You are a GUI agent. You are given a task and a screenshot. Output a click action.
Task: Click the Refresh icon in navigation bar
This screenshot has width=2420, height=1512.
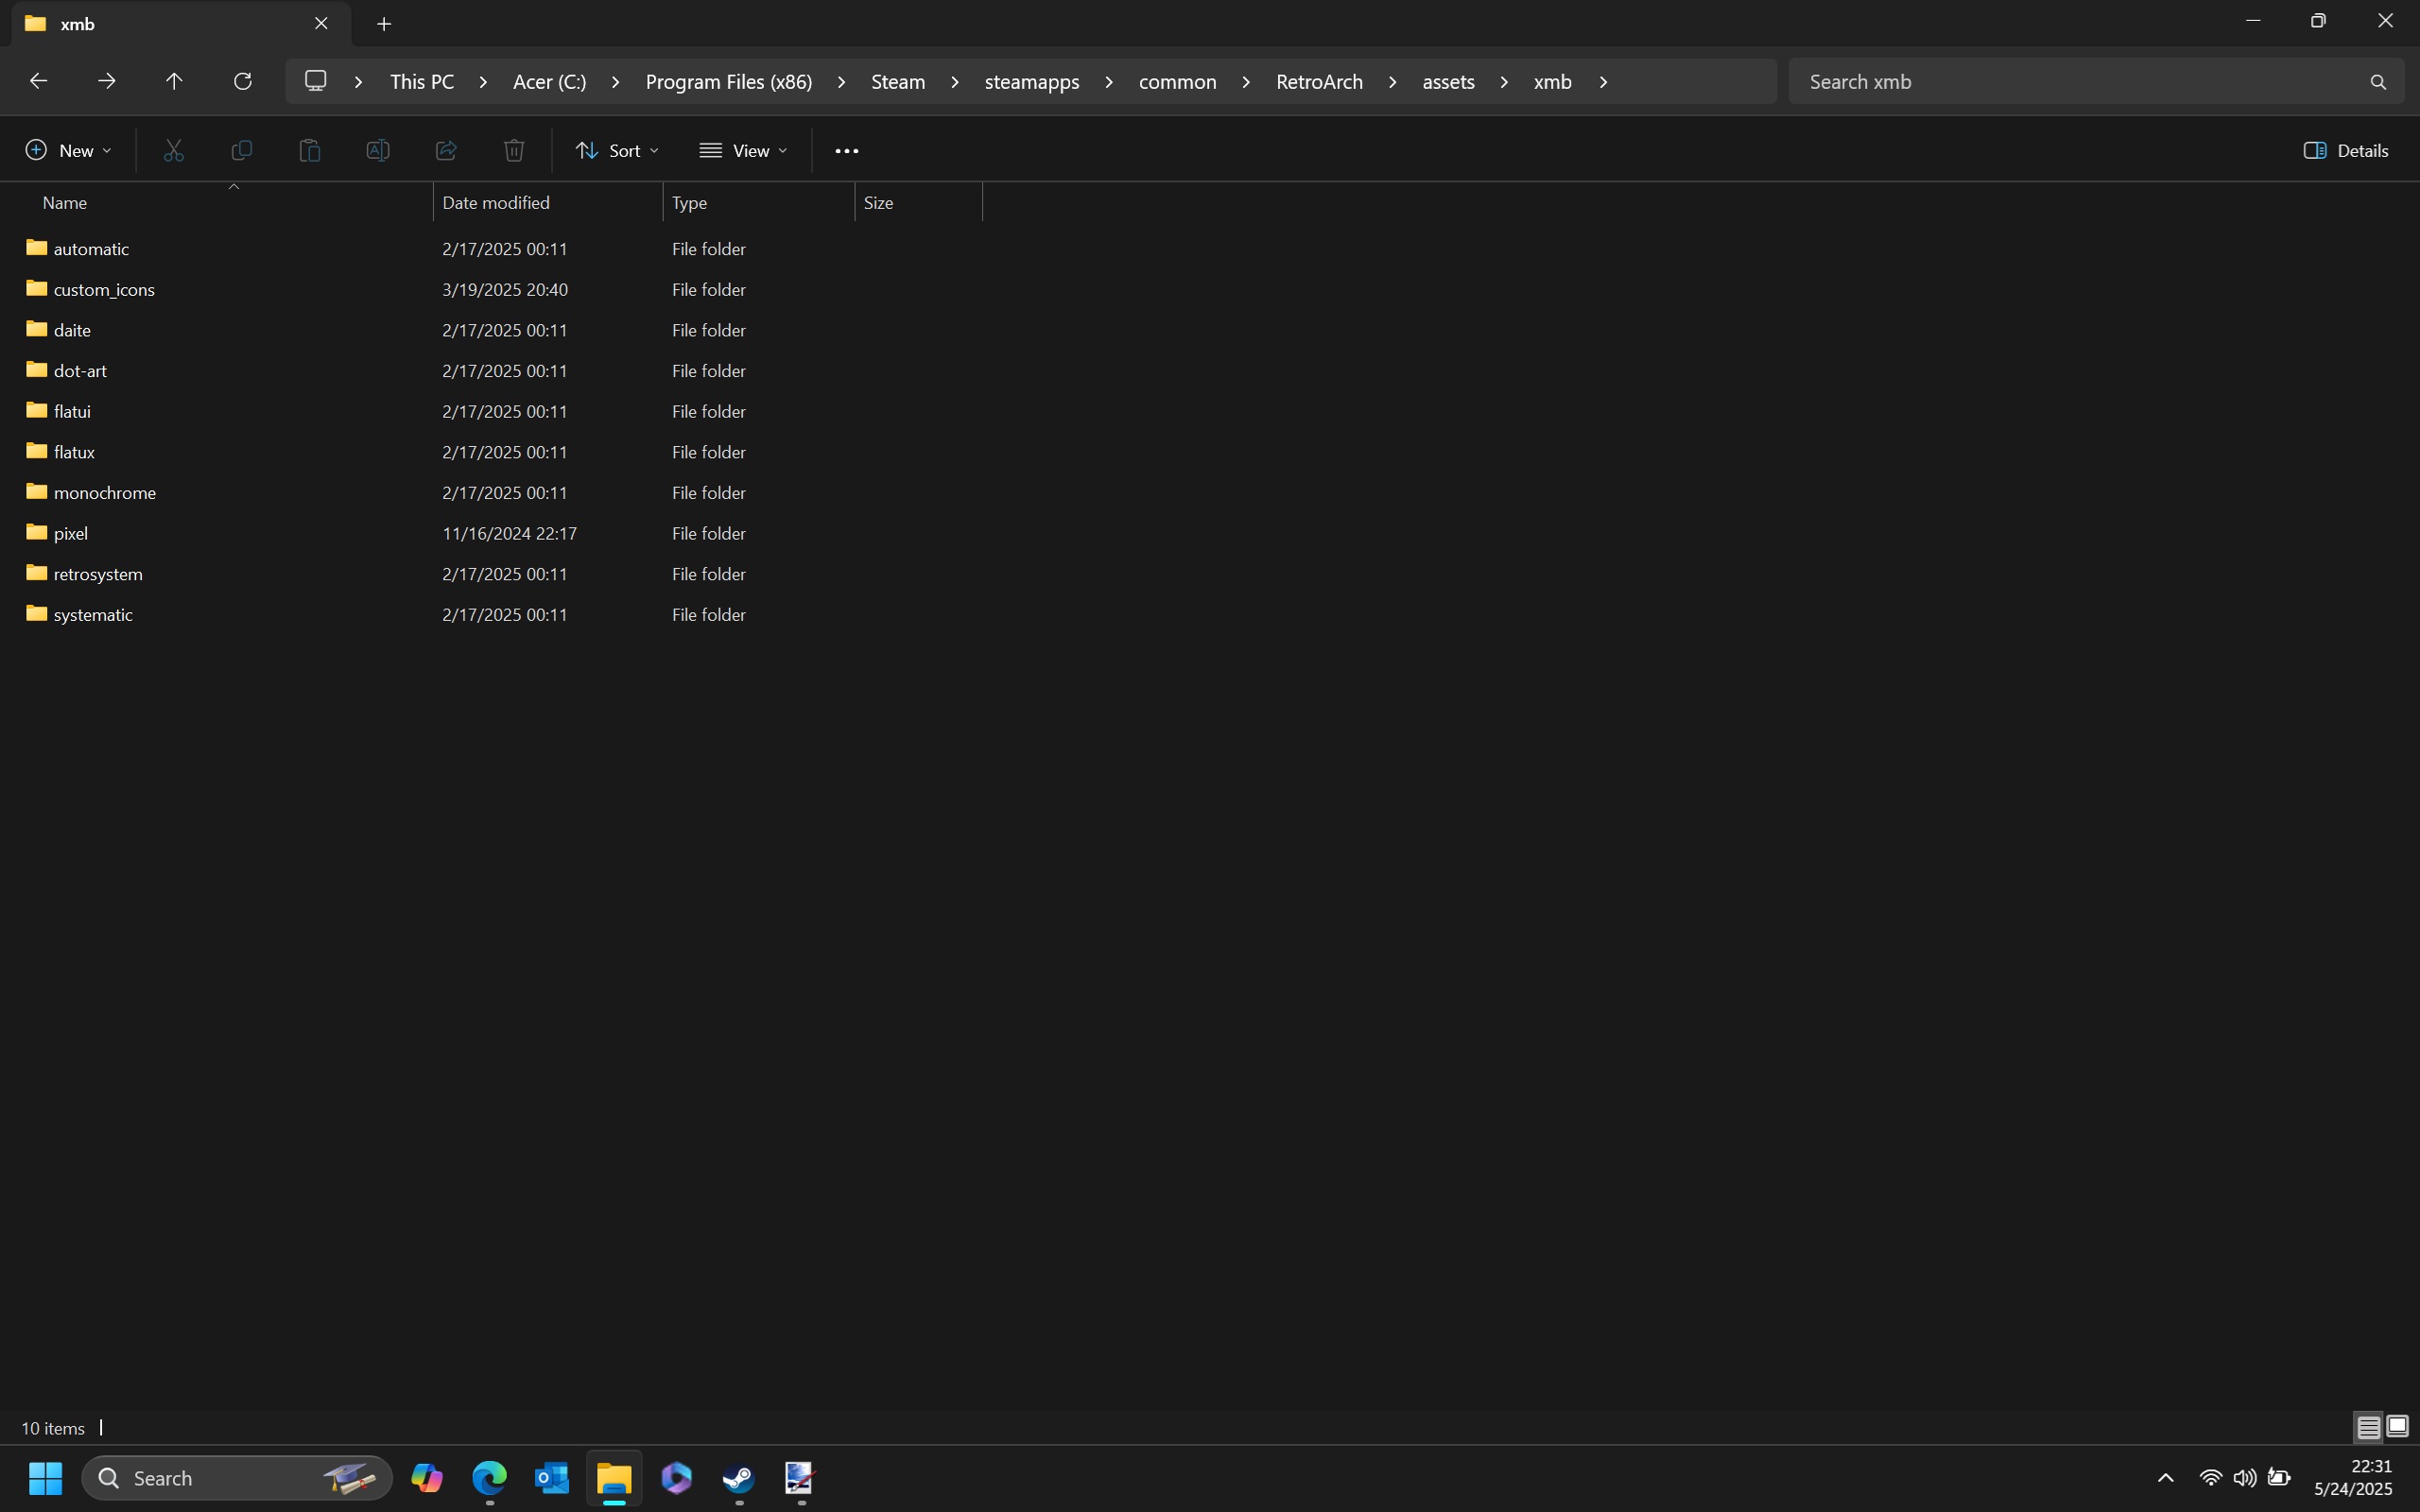pyautogui.click(x=242, y=81)
